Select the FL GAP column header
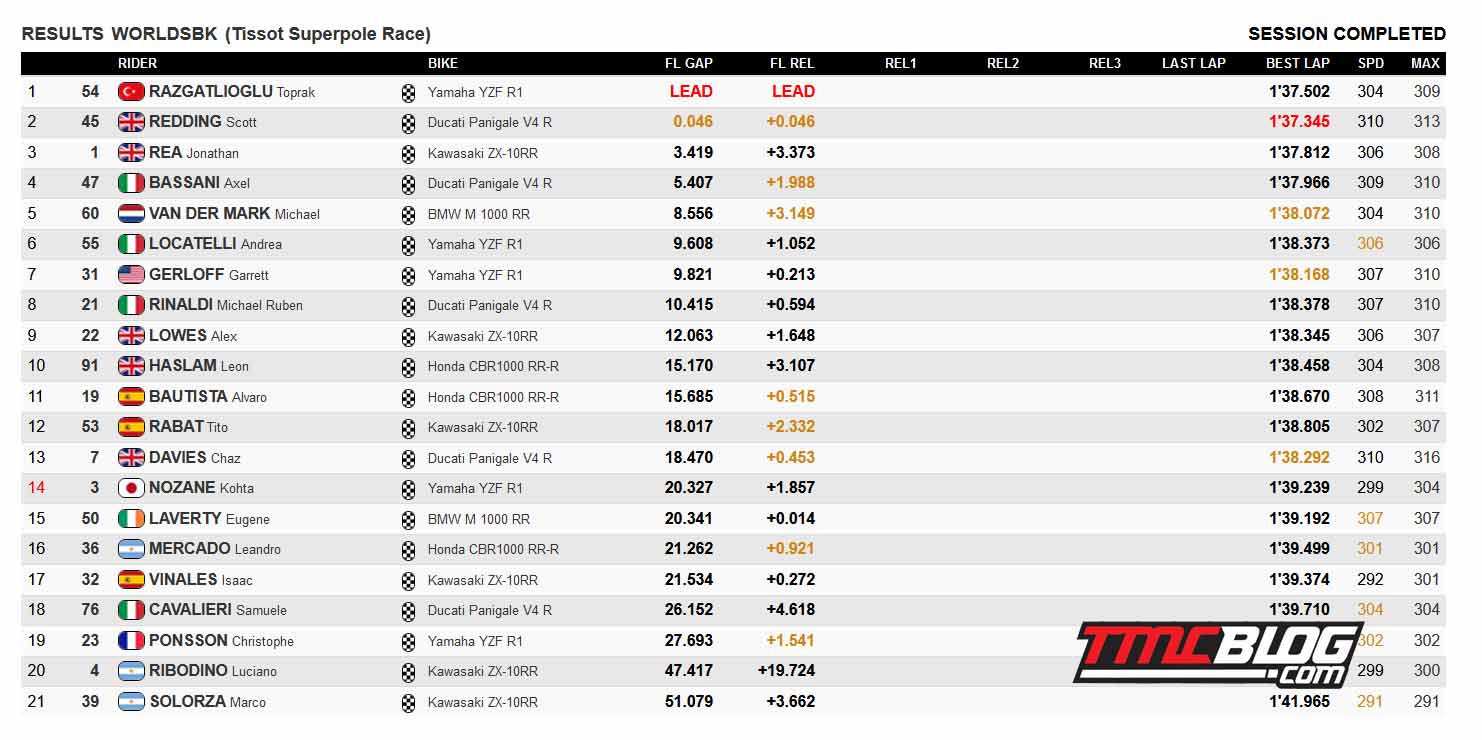The height and width of the screenshot is (740, 1482). coord(689,63)
